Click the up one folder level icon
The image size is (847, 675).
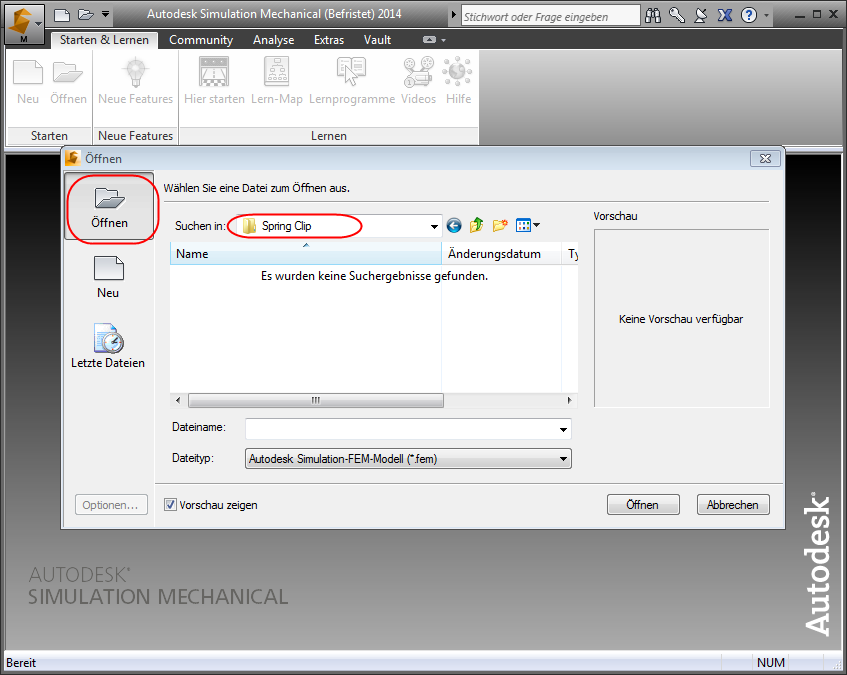(476, 225)
